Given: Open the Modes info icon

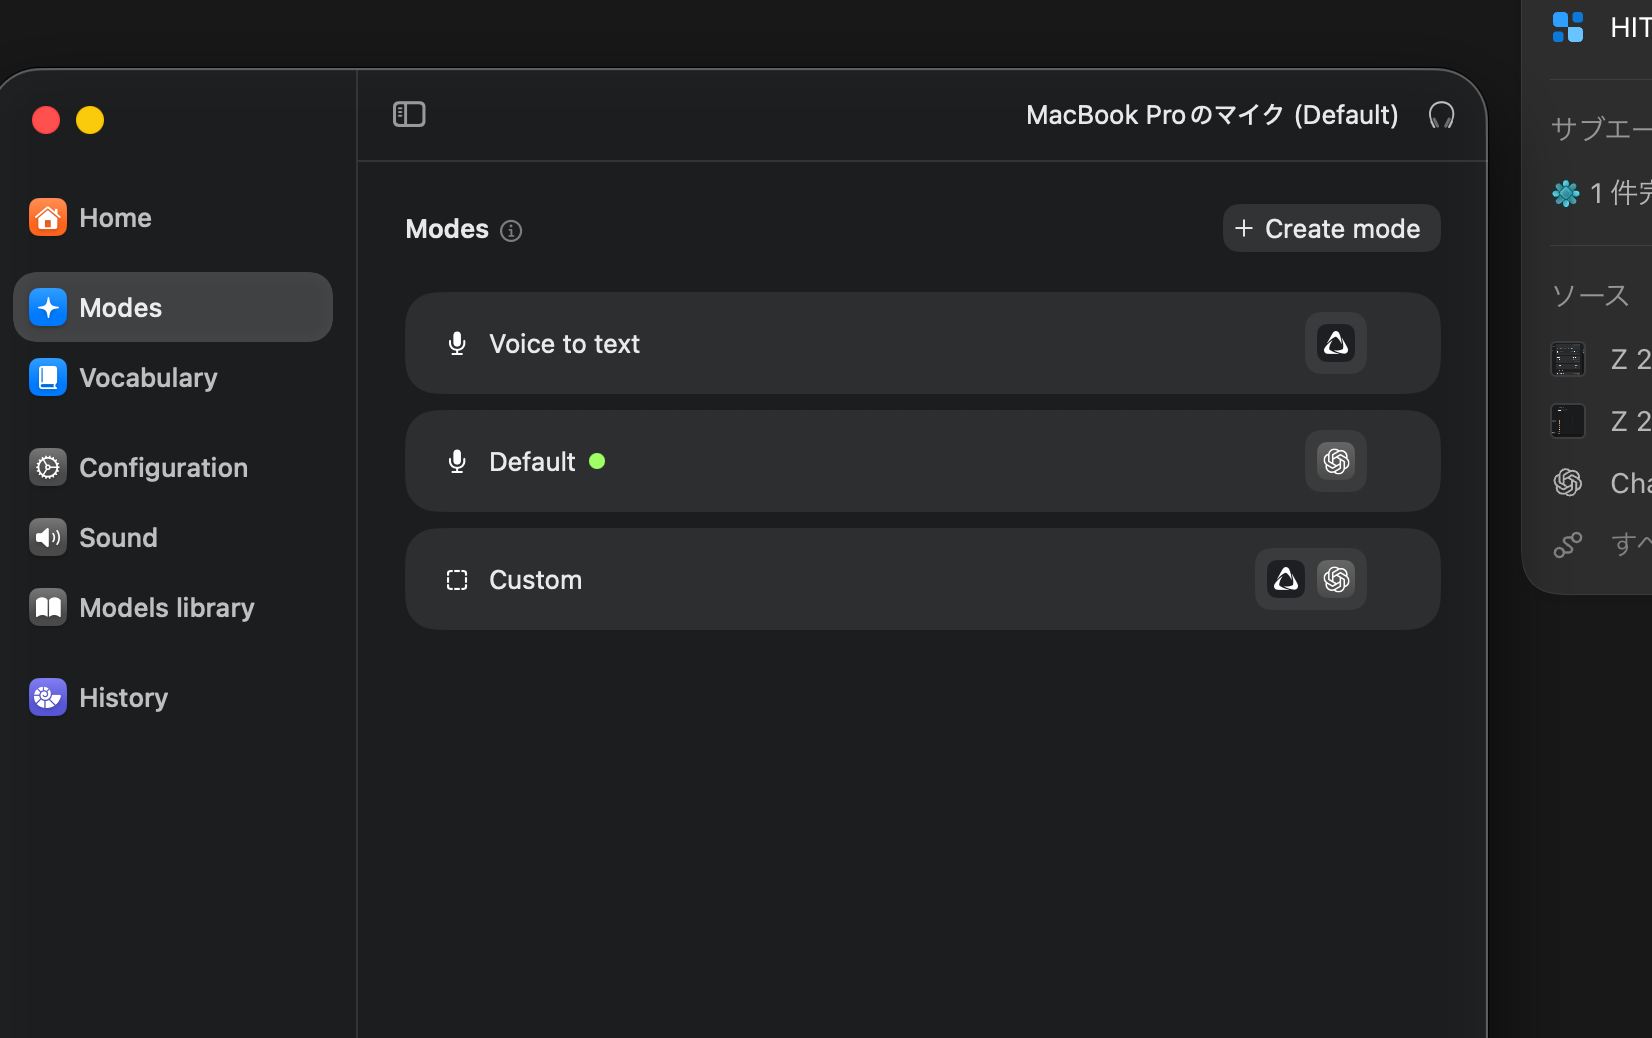Looking at the screenshot, I should click(x=511, y=231).
